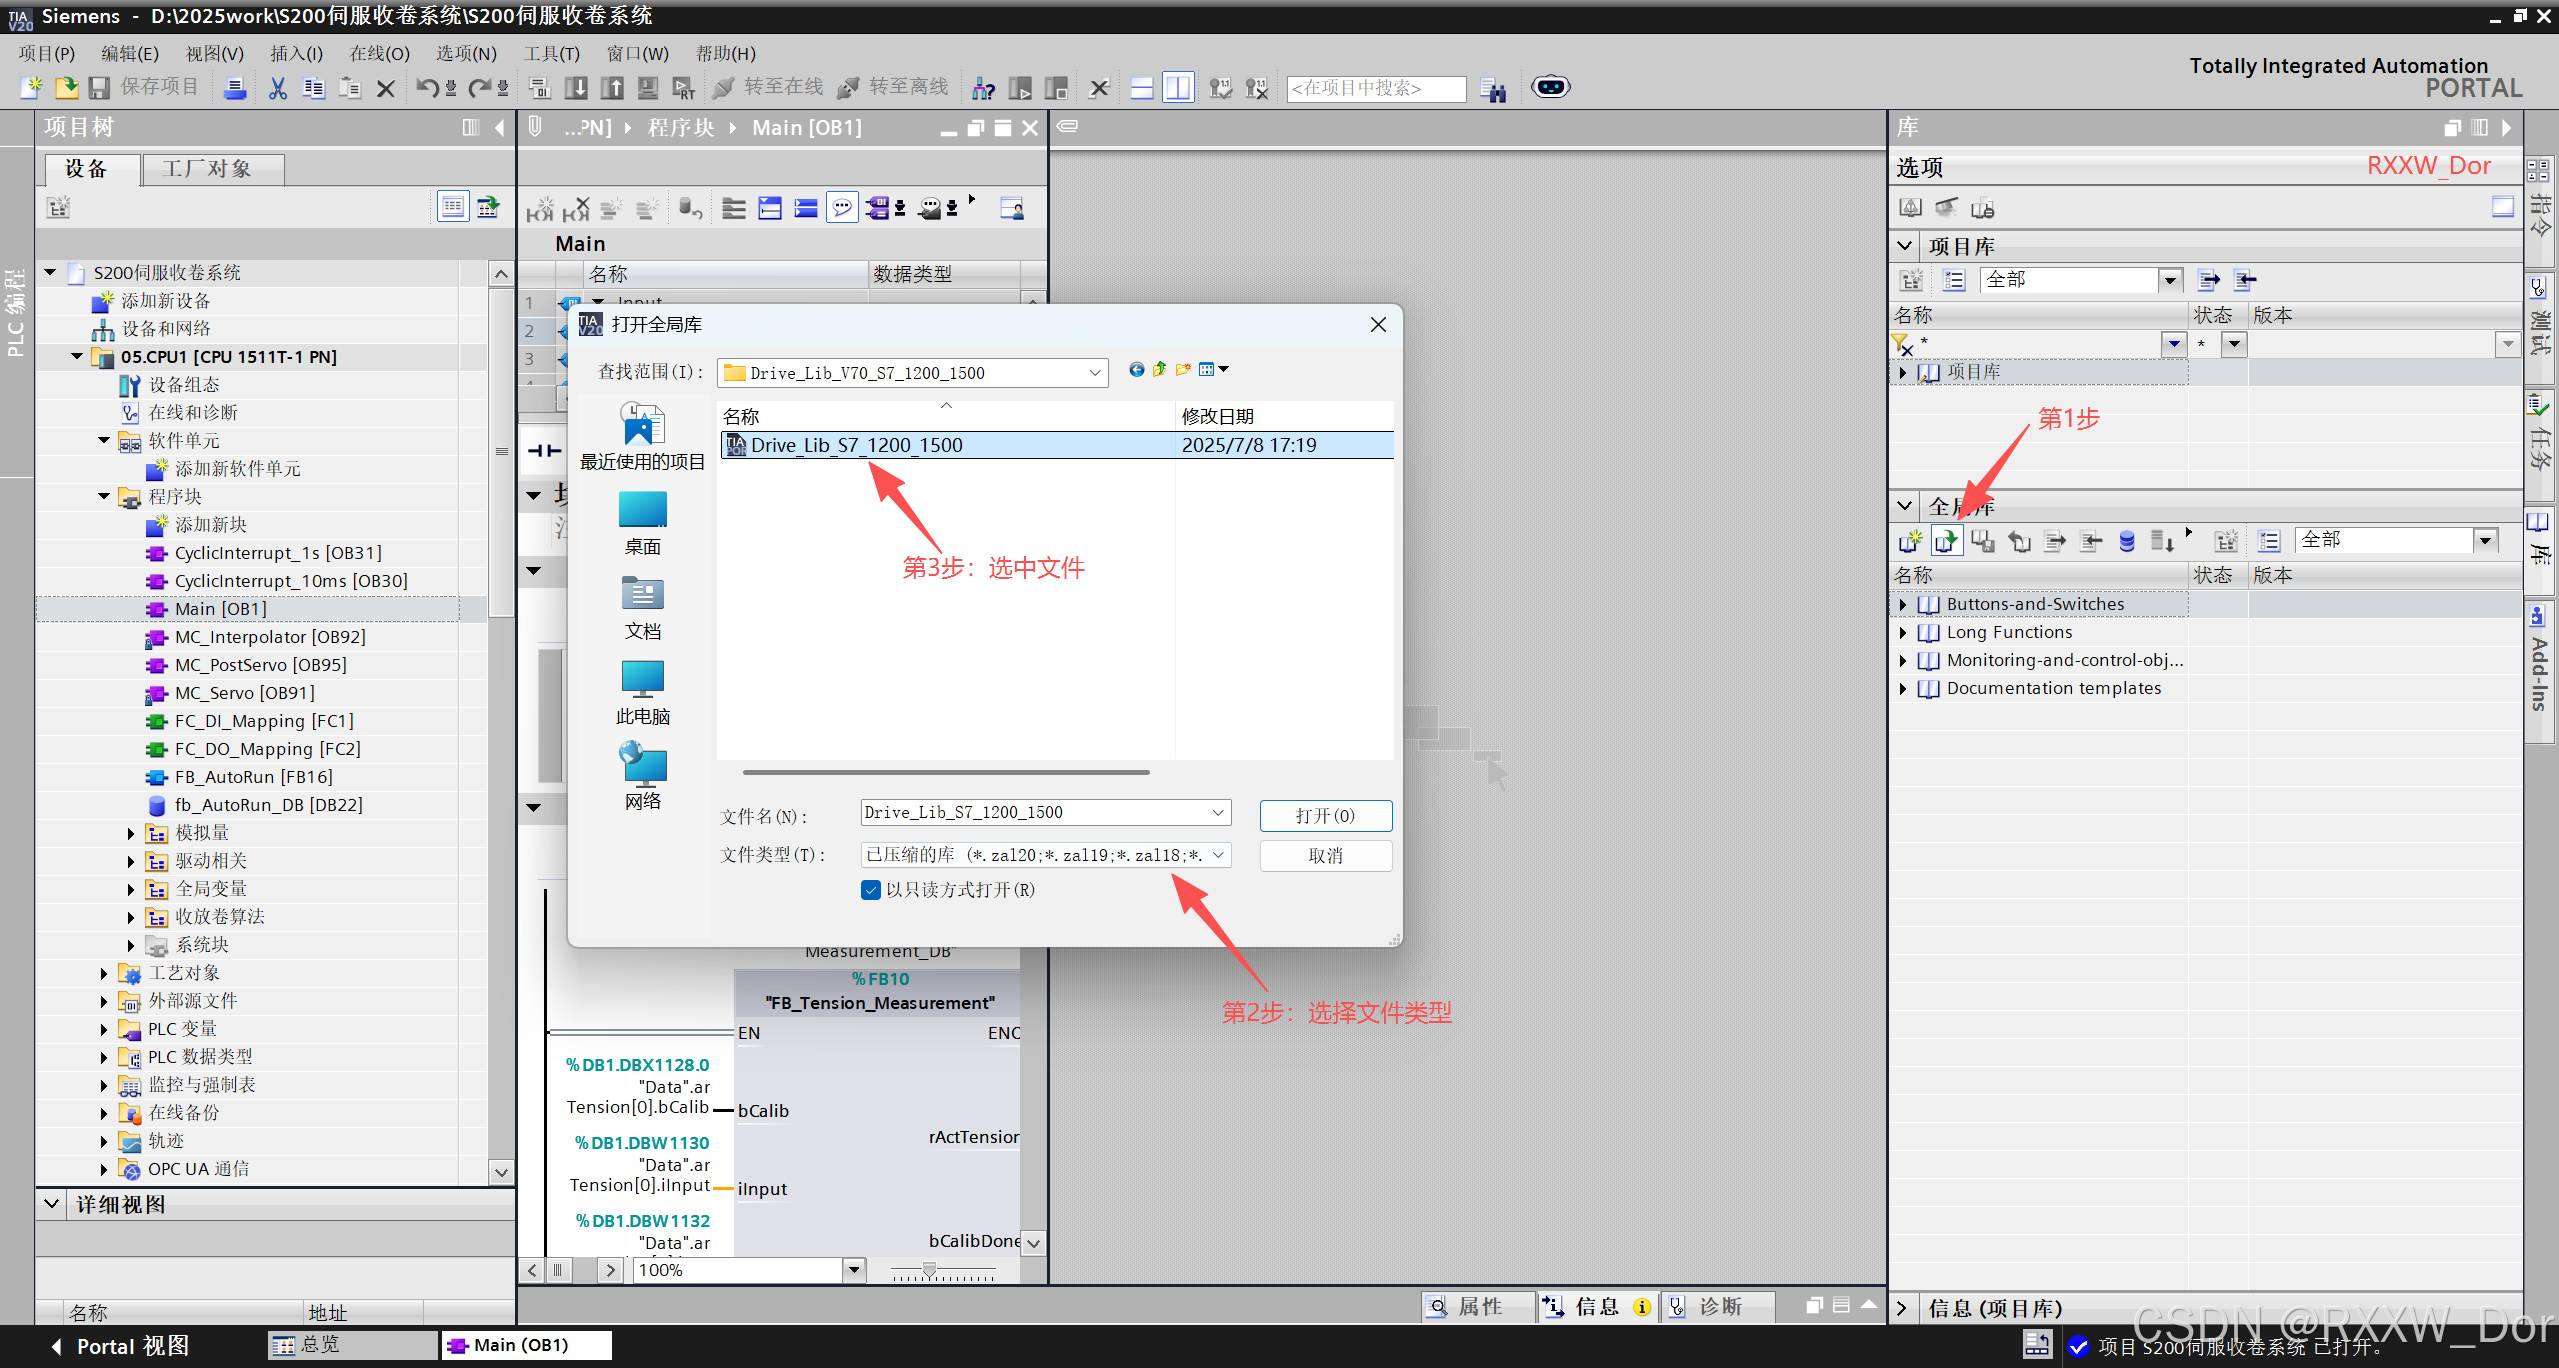2559x1368 pixels.
Task: Open the file type dropdown
Action: tap(1218, 855)
